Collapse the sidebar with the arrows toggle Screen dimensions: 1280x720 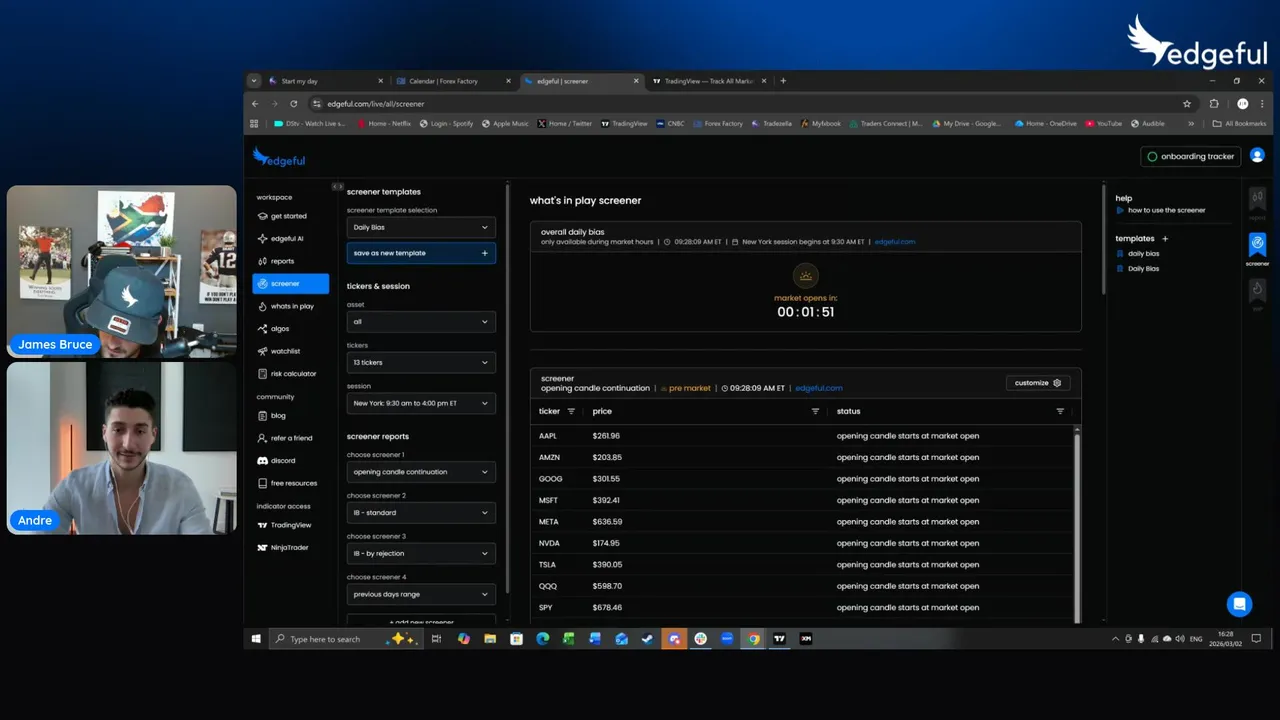pyautogui.click(x=337, y=187)
